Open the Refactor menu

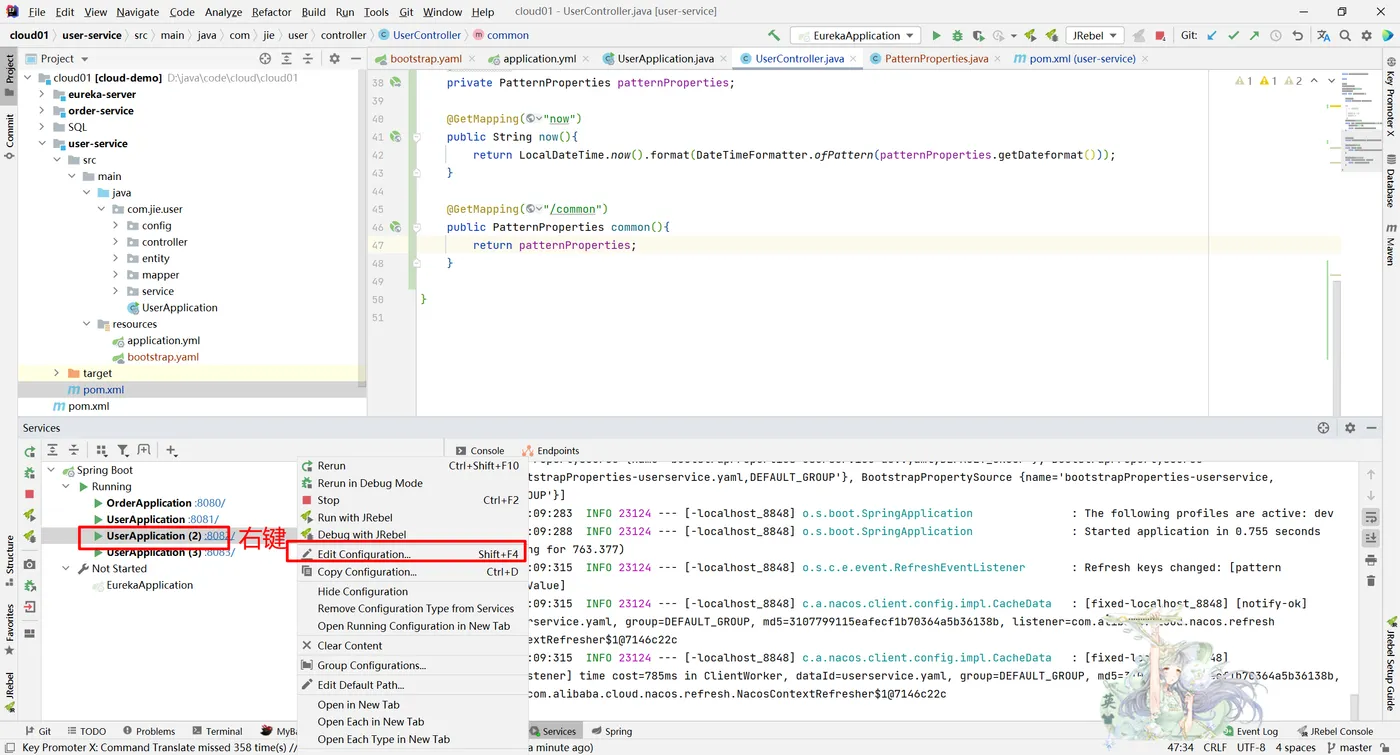(x=271, y=12)
